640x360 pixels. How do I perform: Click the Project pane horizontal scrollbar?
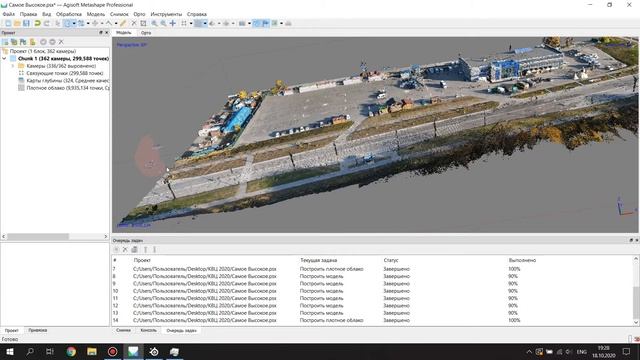click(x=38, y=236)
